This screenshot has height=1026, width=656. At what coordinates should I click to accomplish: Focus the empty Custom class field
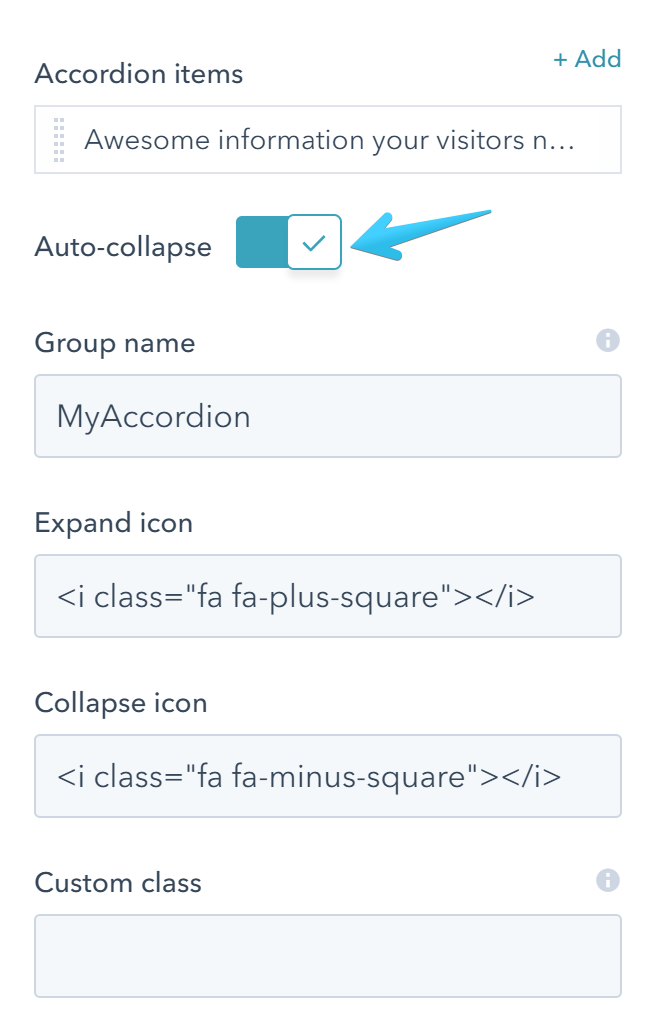click(x=328, y=956)
